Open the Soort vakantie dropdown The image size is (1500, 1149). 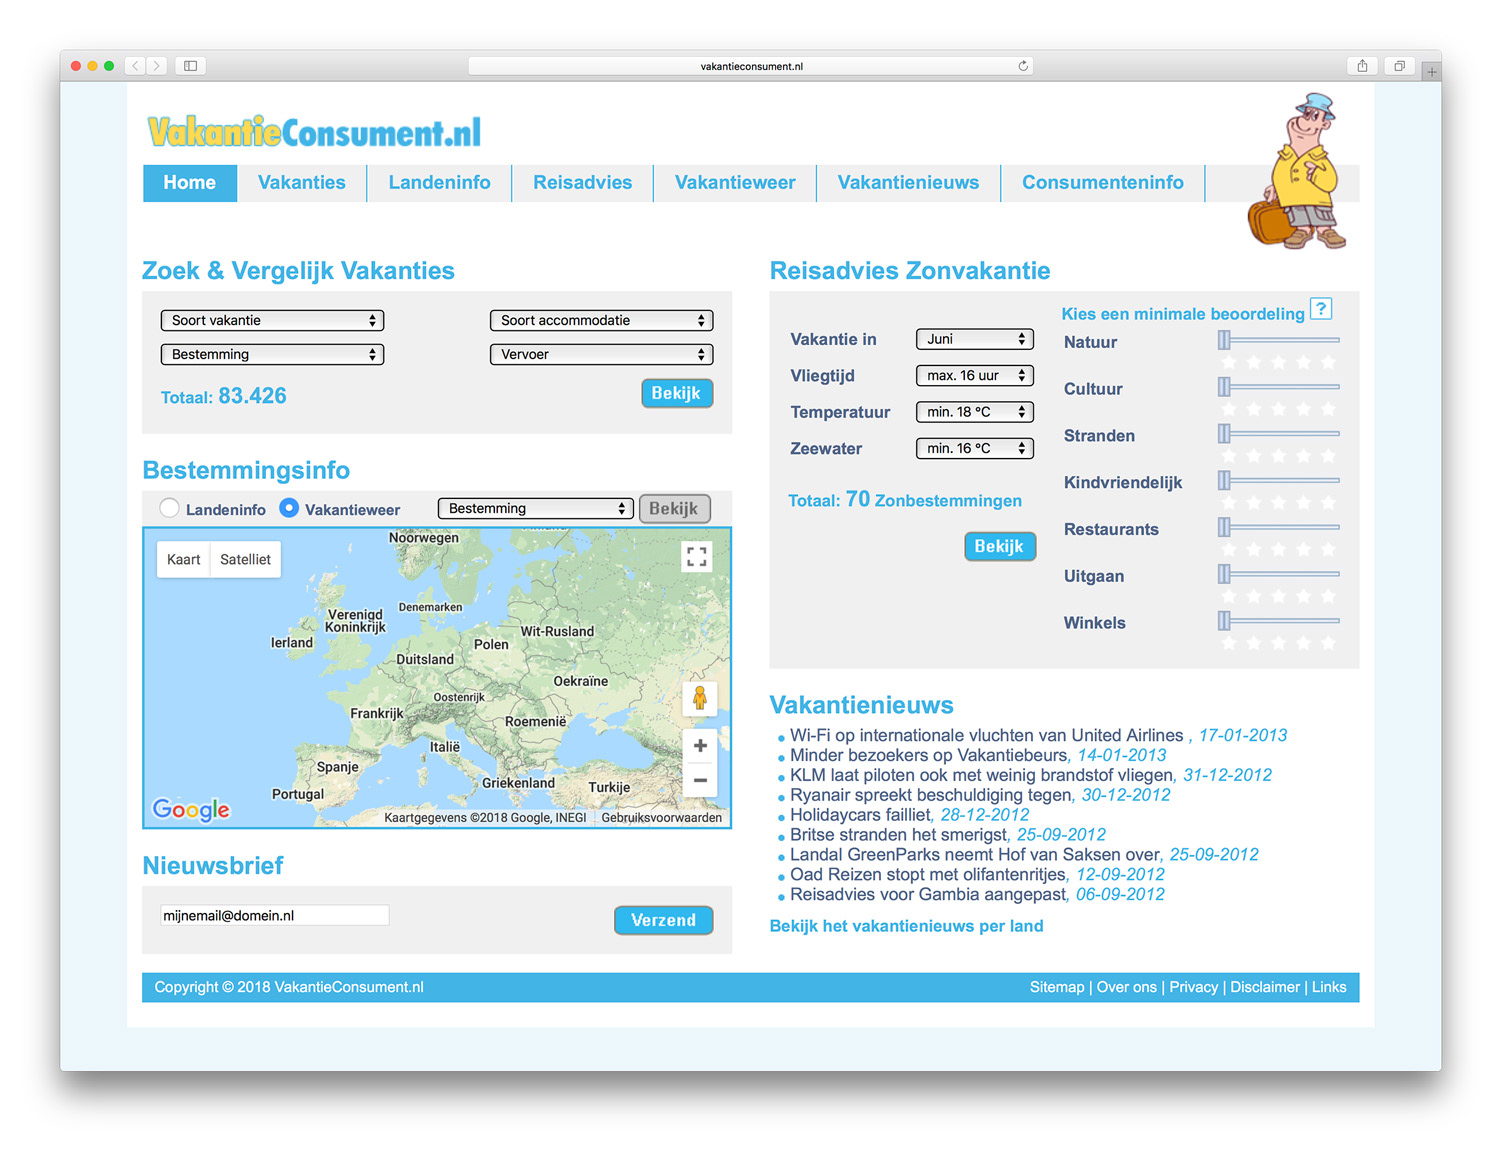(x=272, y=320)
